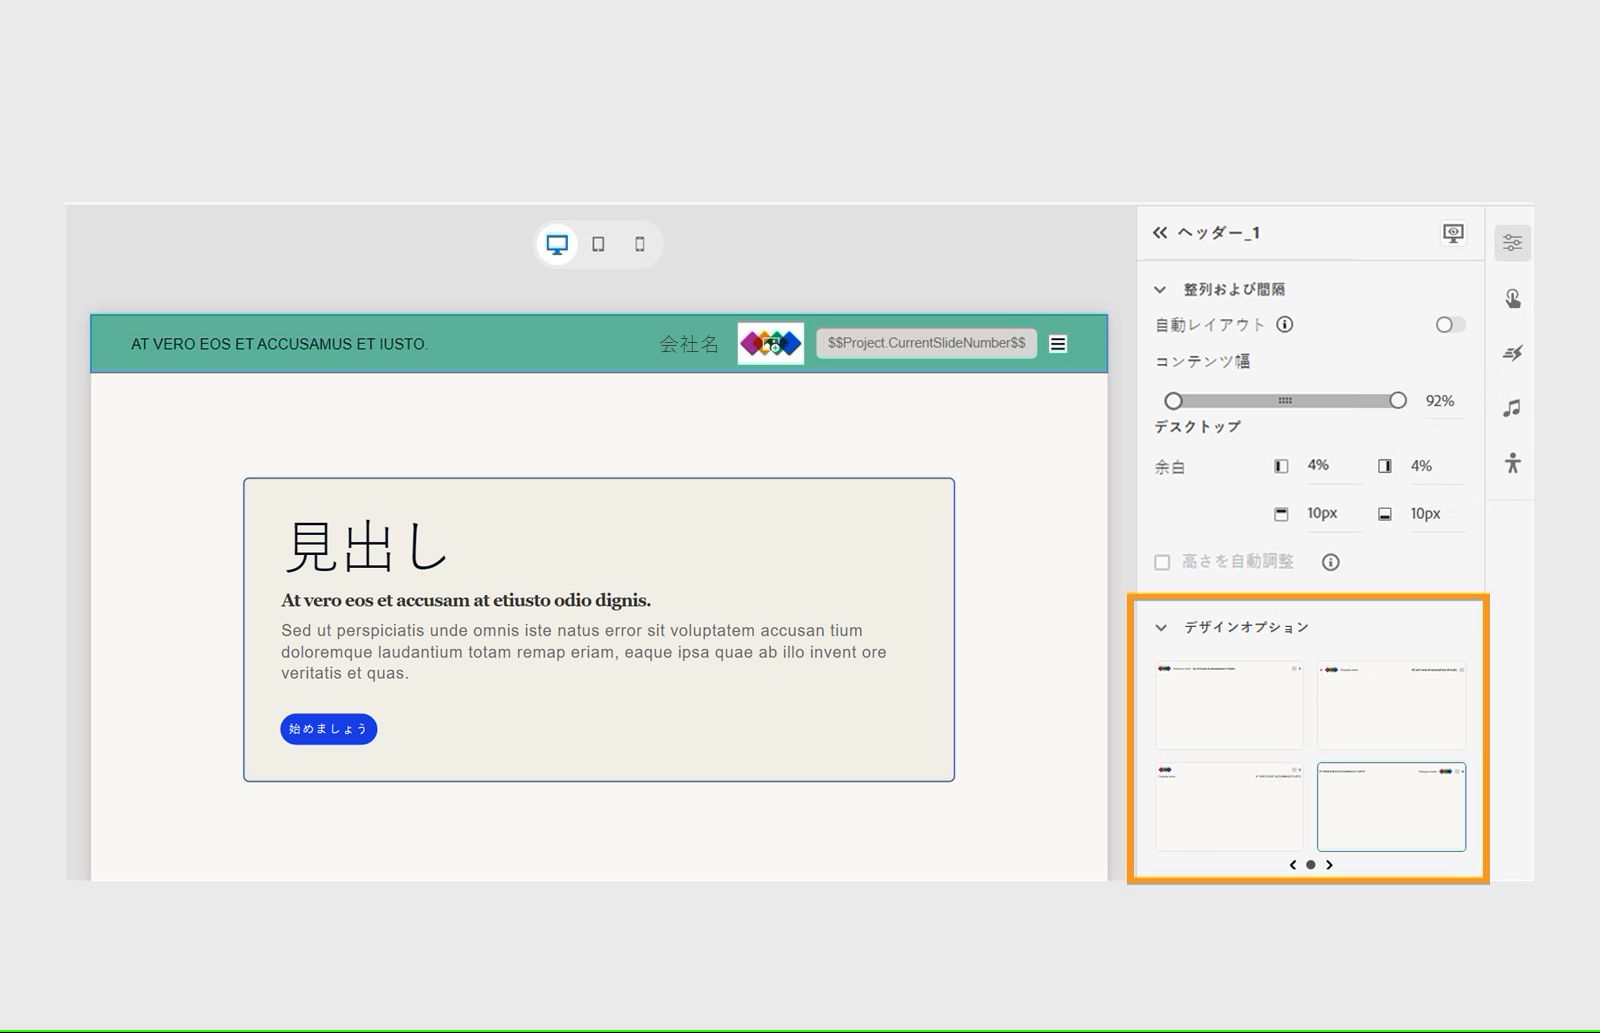Open the visual properties sliders tab
The image size is (1600, 1033).
pyautogui.click(x=1512, y=243)
